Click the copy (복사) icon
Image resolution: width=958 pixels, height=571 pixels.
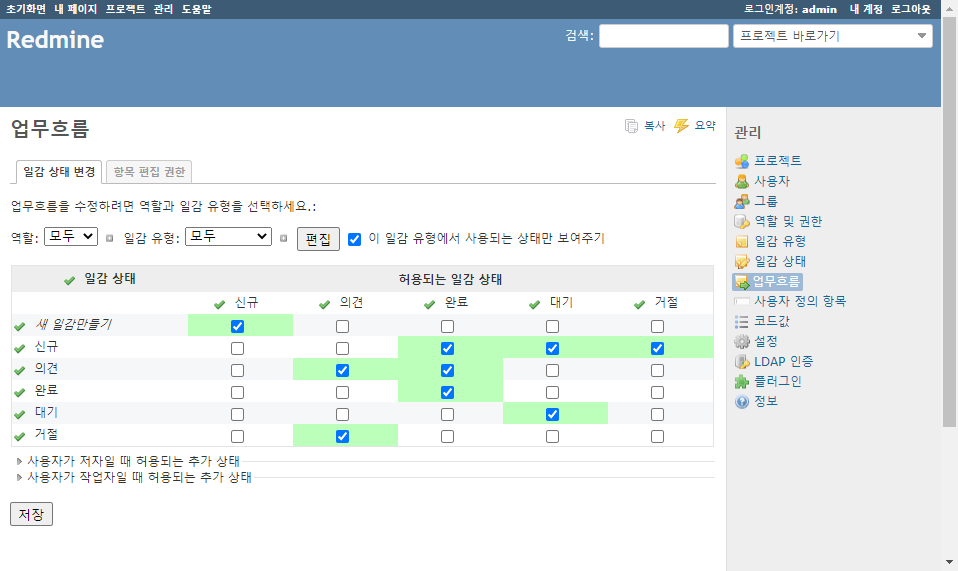(x=631, y=126)
